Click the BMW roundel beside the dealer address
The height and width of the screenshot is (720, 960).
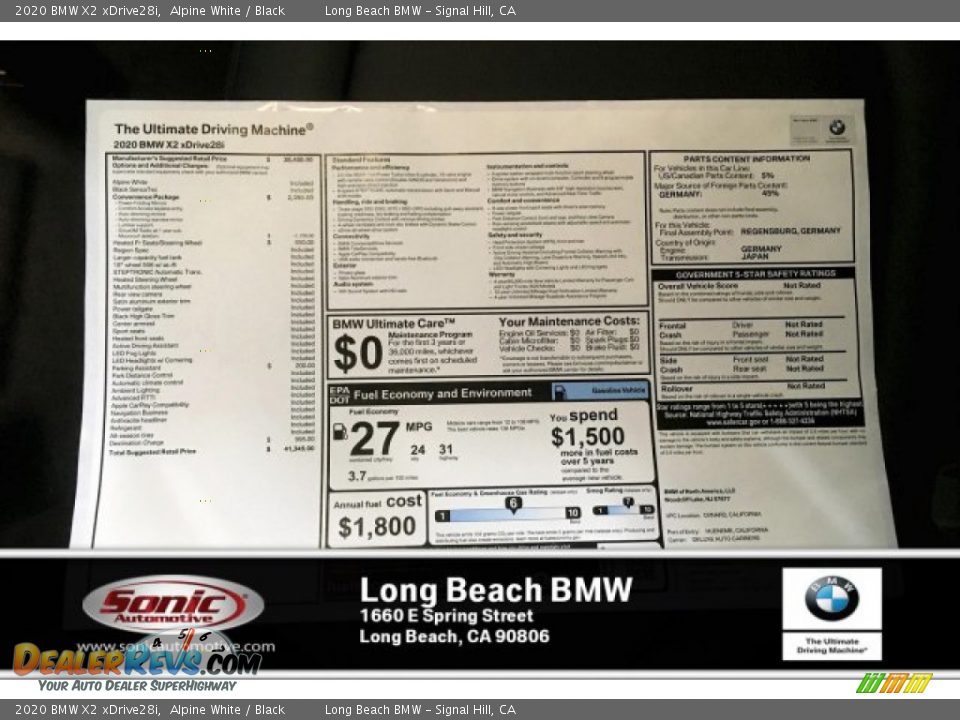pos(831,598)
